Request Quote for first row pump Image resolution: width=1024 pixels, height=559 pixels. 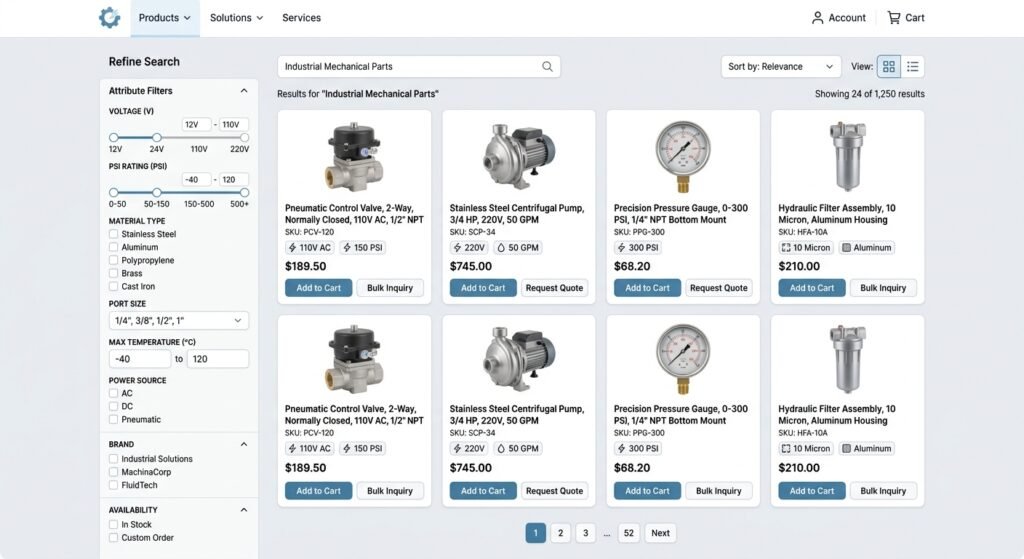pyautogui.click(x=554, y=288)
